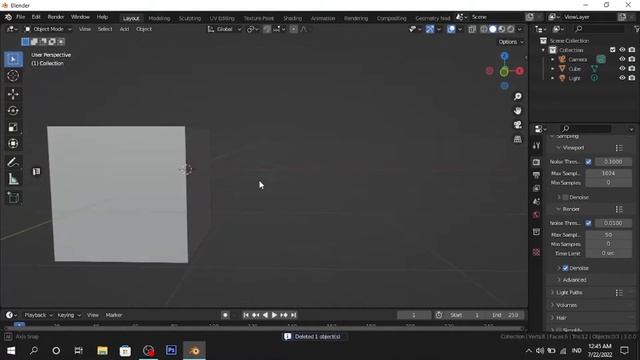Expand the Volumes panel
This screenshot has height=360, width=640.
pyautogui.click(x=566, y=305)
